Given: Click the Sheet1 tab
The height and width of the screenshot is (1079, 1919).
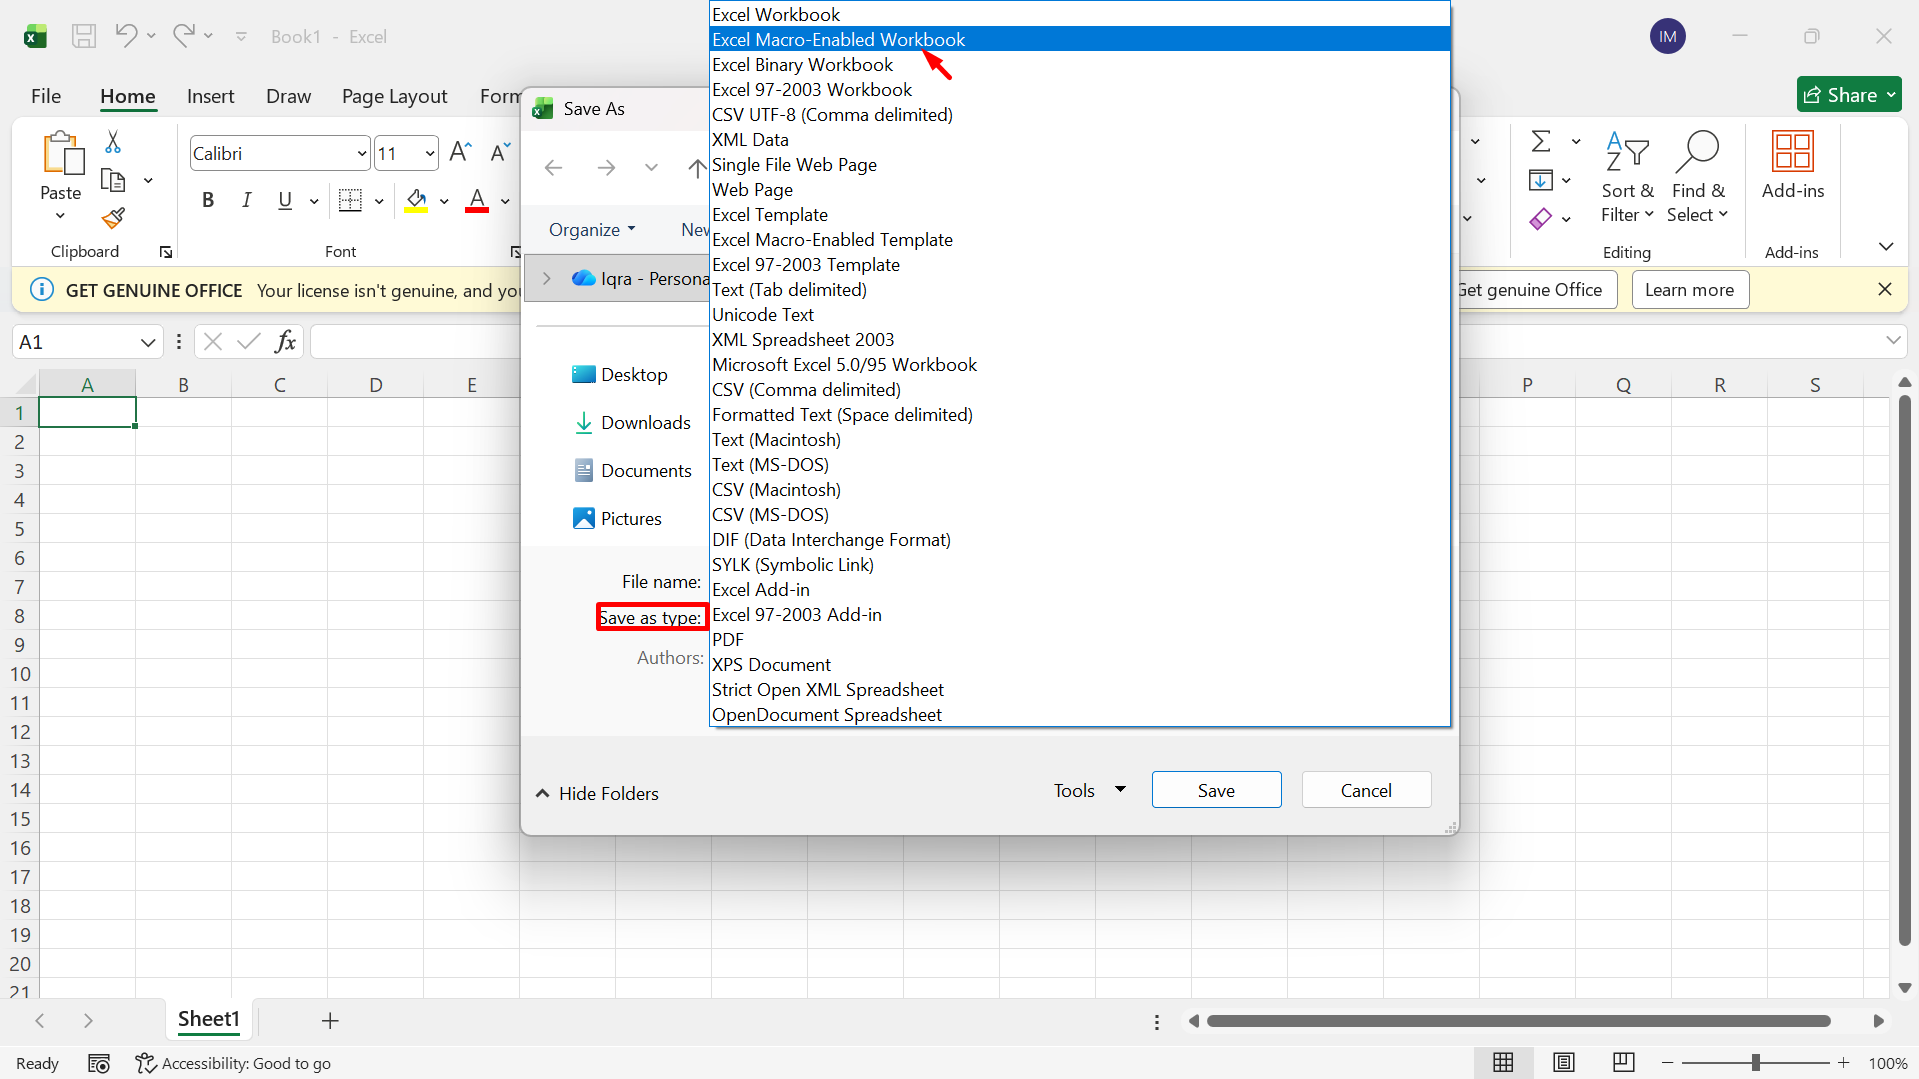Looking at the screenshot, I should pos(209,1019).
